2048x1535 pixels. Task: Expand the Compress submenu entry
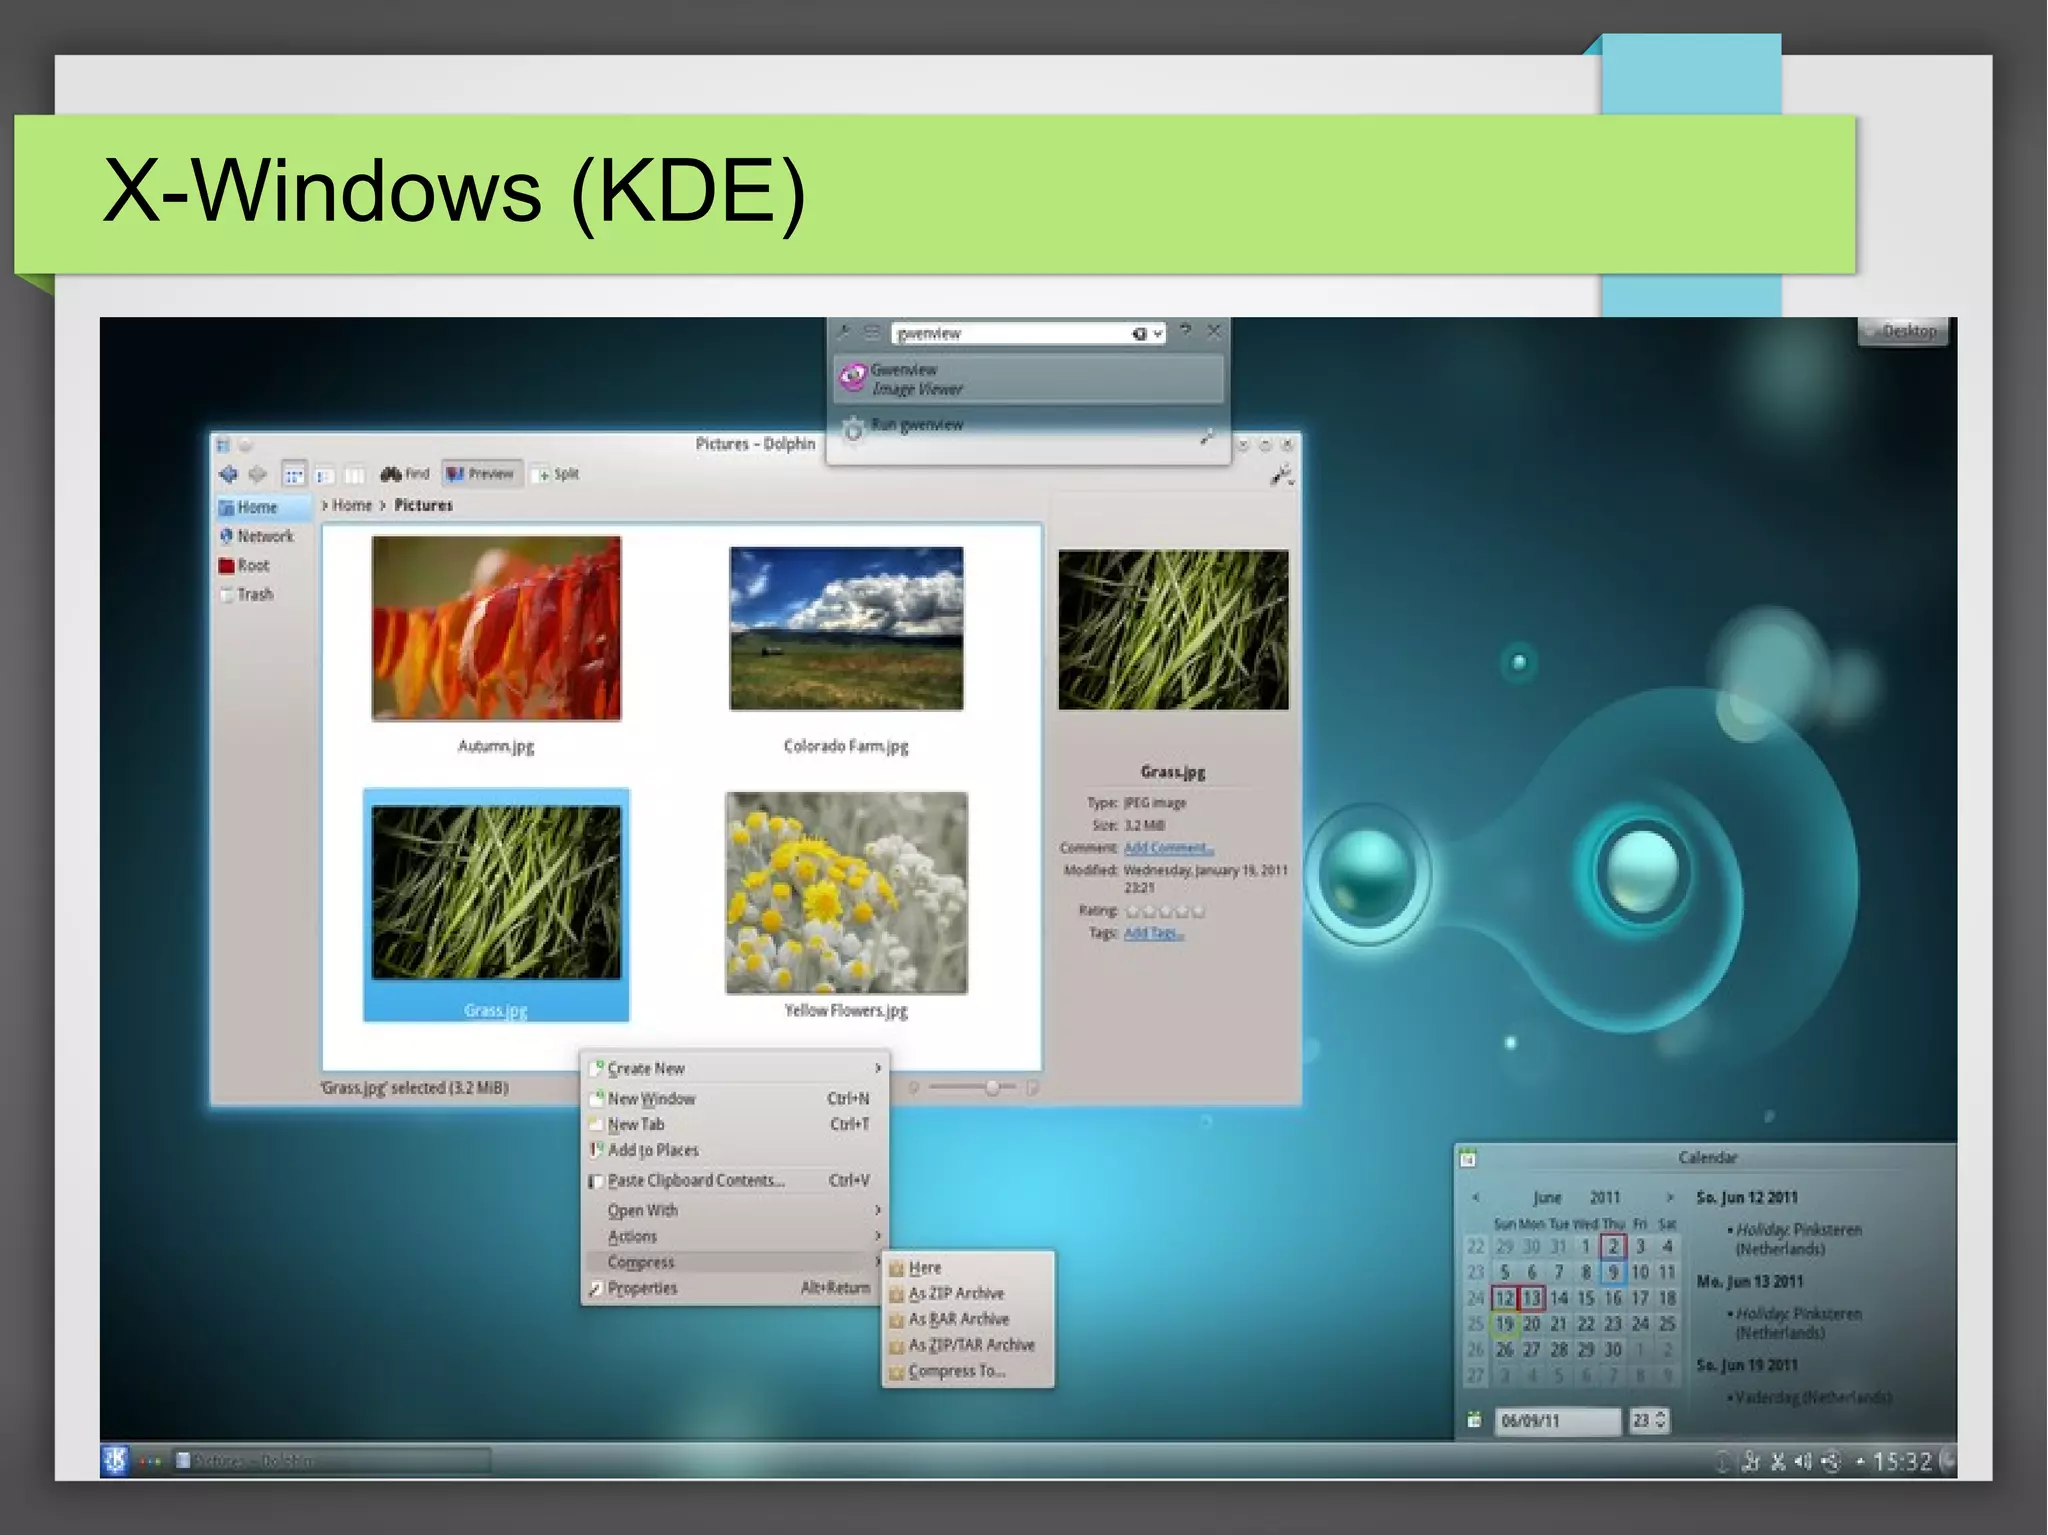click(735, 1262)
